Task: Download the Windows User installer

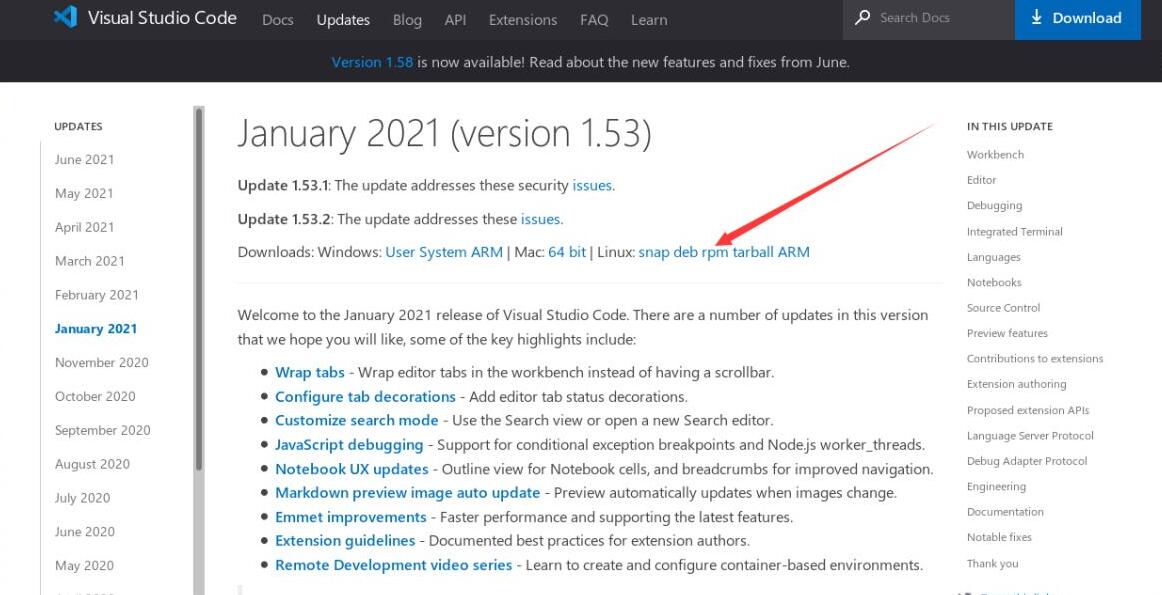Action: click(x=402, y=252)
